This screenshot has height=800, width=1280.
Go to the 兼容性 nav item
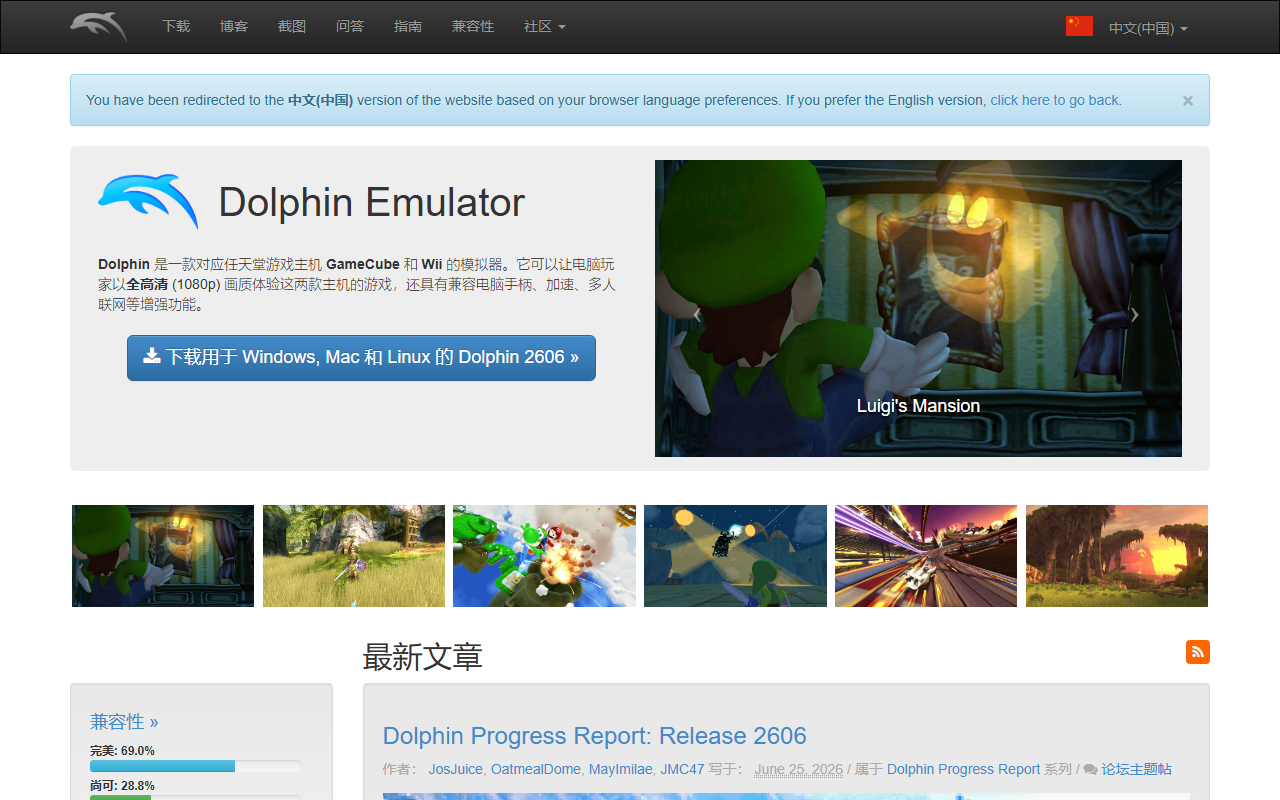473,27
